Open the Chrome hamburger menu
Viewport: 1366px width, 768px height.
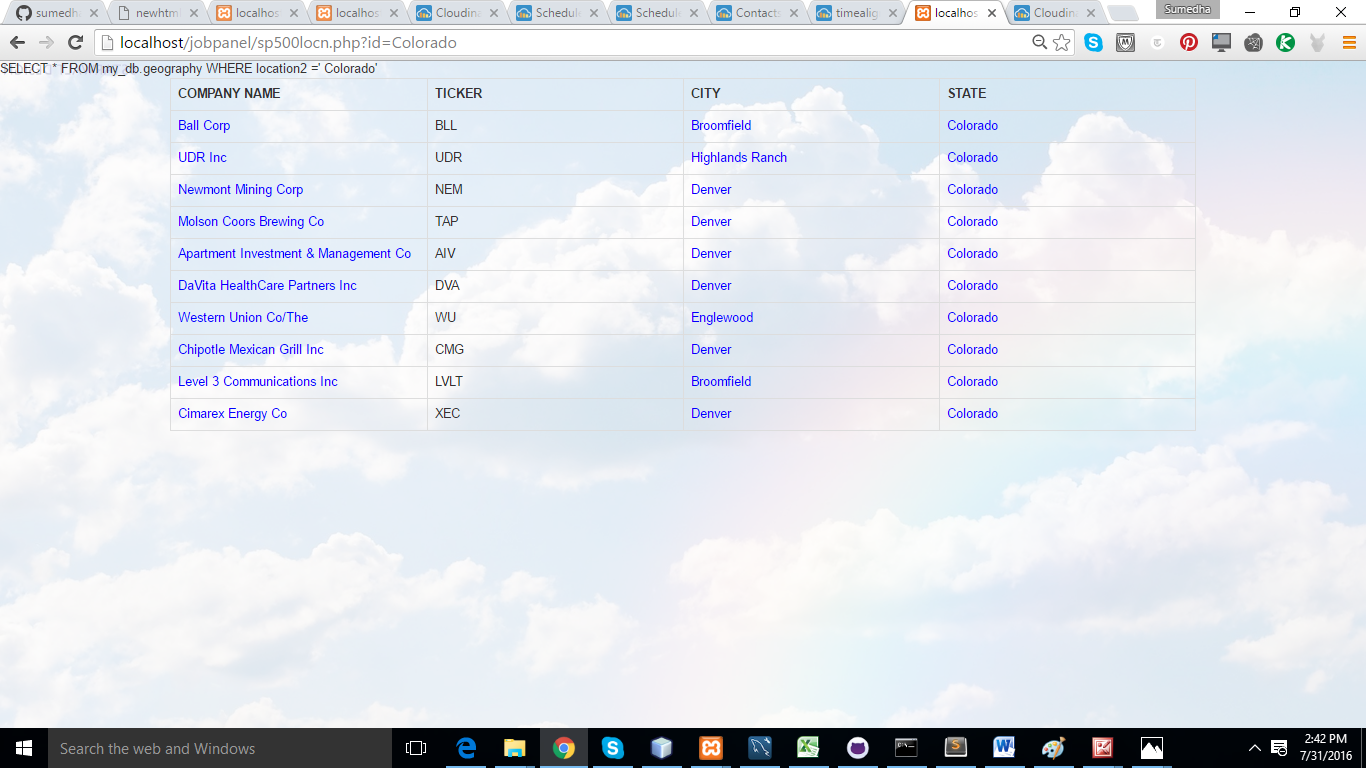pos(1347,43)
